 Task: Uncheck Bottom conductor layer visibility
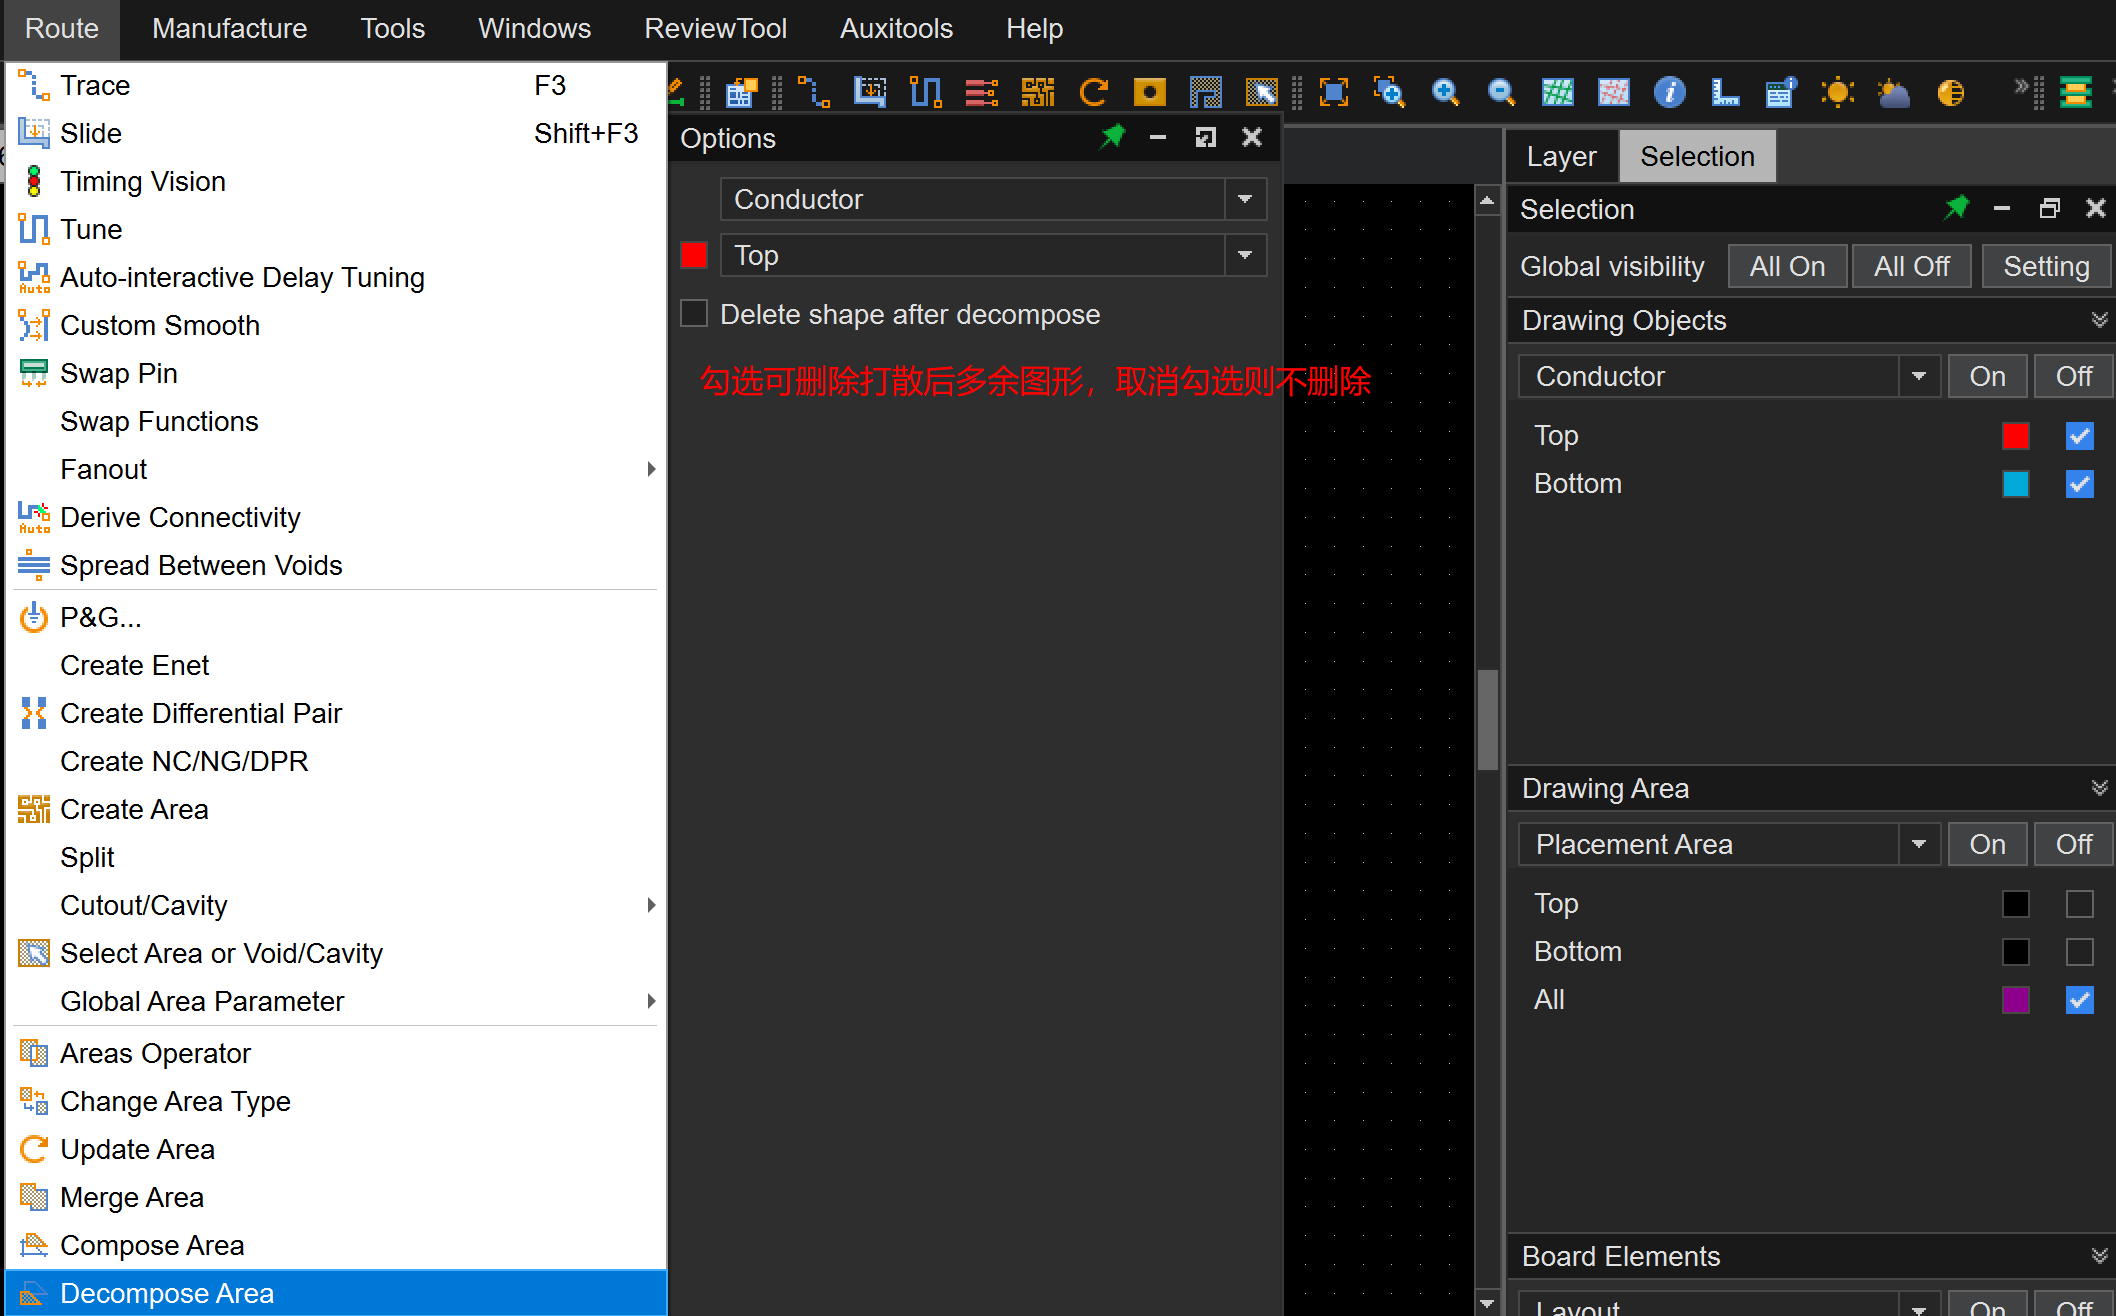tap(2079, 484)
